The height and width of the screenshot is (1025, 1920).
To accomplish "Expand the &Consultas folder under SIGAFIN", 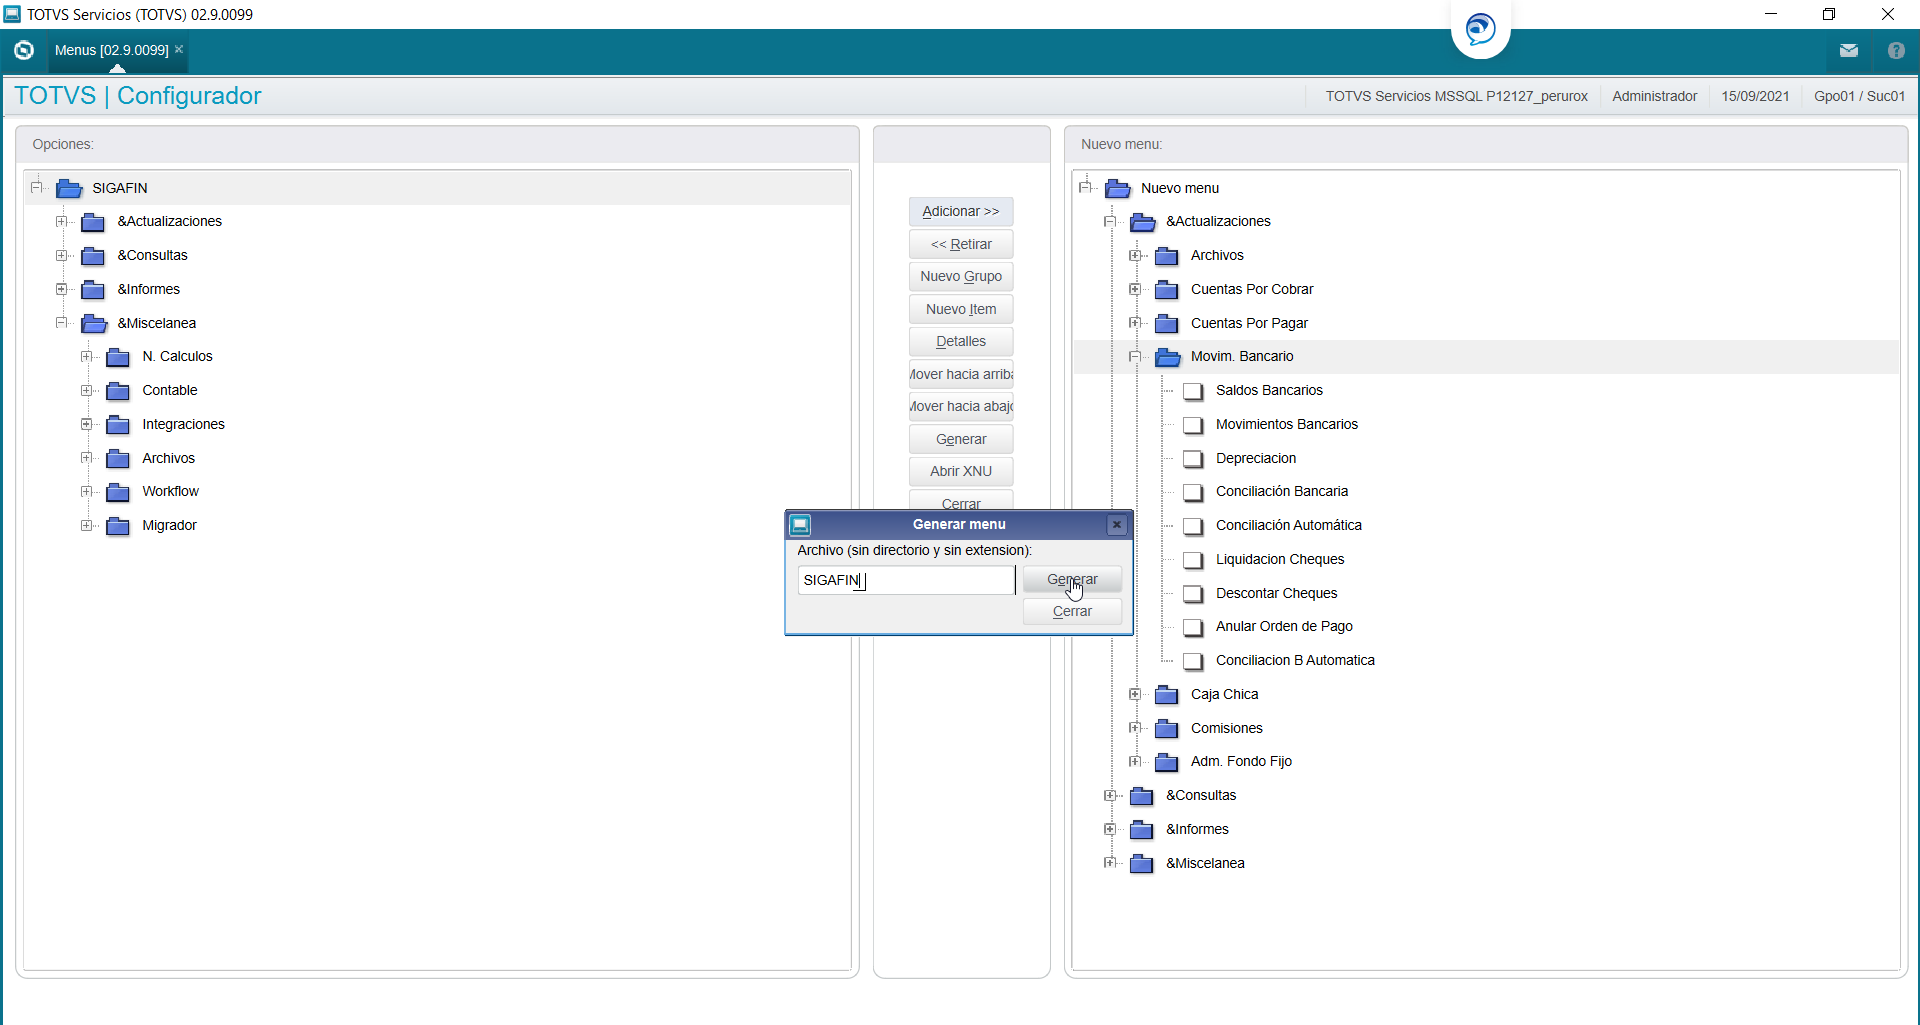I will coord(62,256).
